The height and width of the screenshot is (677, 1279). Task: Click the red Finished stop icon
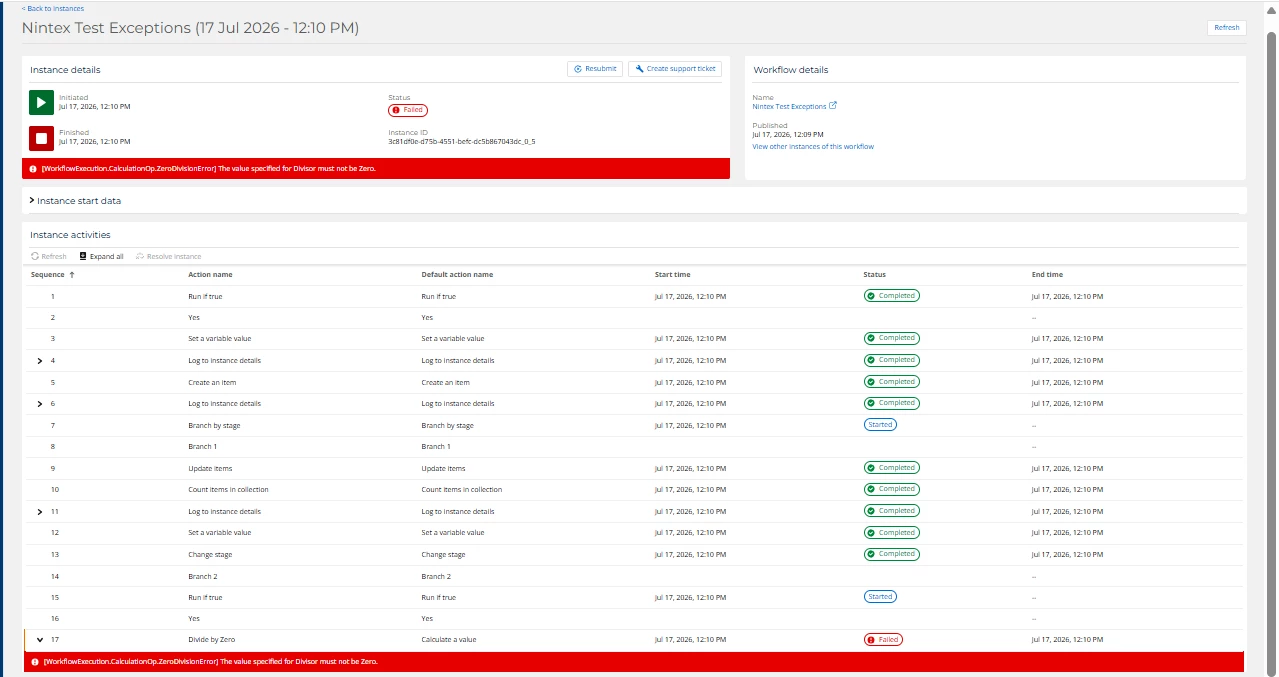coord(41,137)
